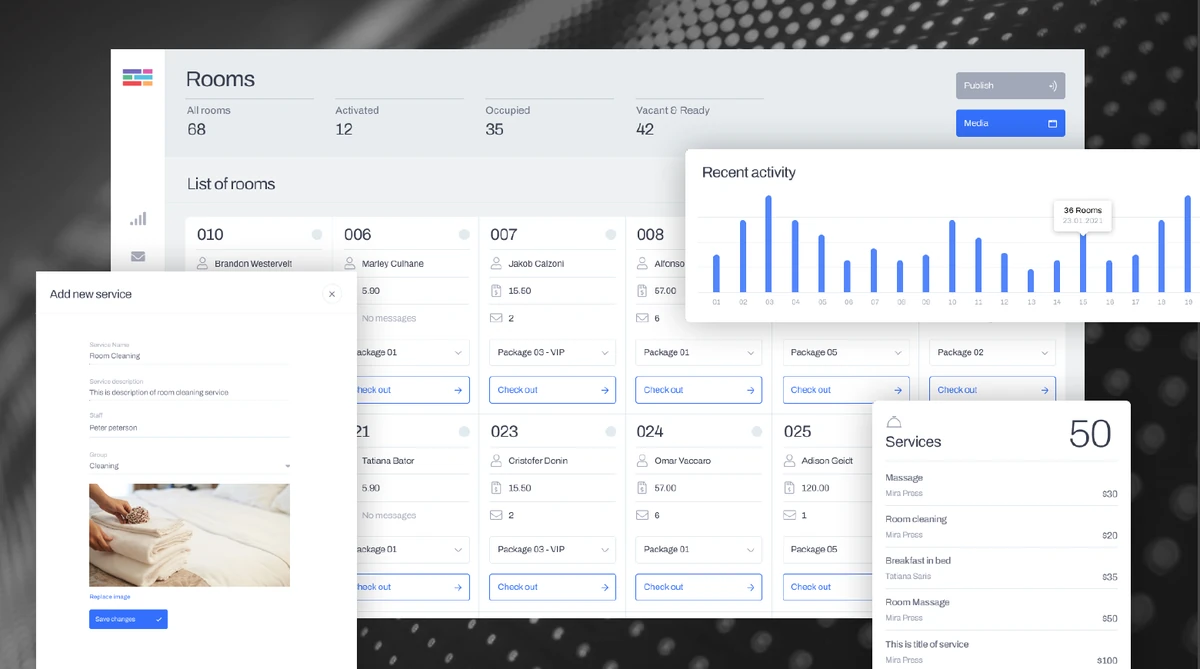Open the bar chart statistics sidebar icon
Image resolution: width=1200 pixels, height=669 pixels.
[x=138, y=219]
